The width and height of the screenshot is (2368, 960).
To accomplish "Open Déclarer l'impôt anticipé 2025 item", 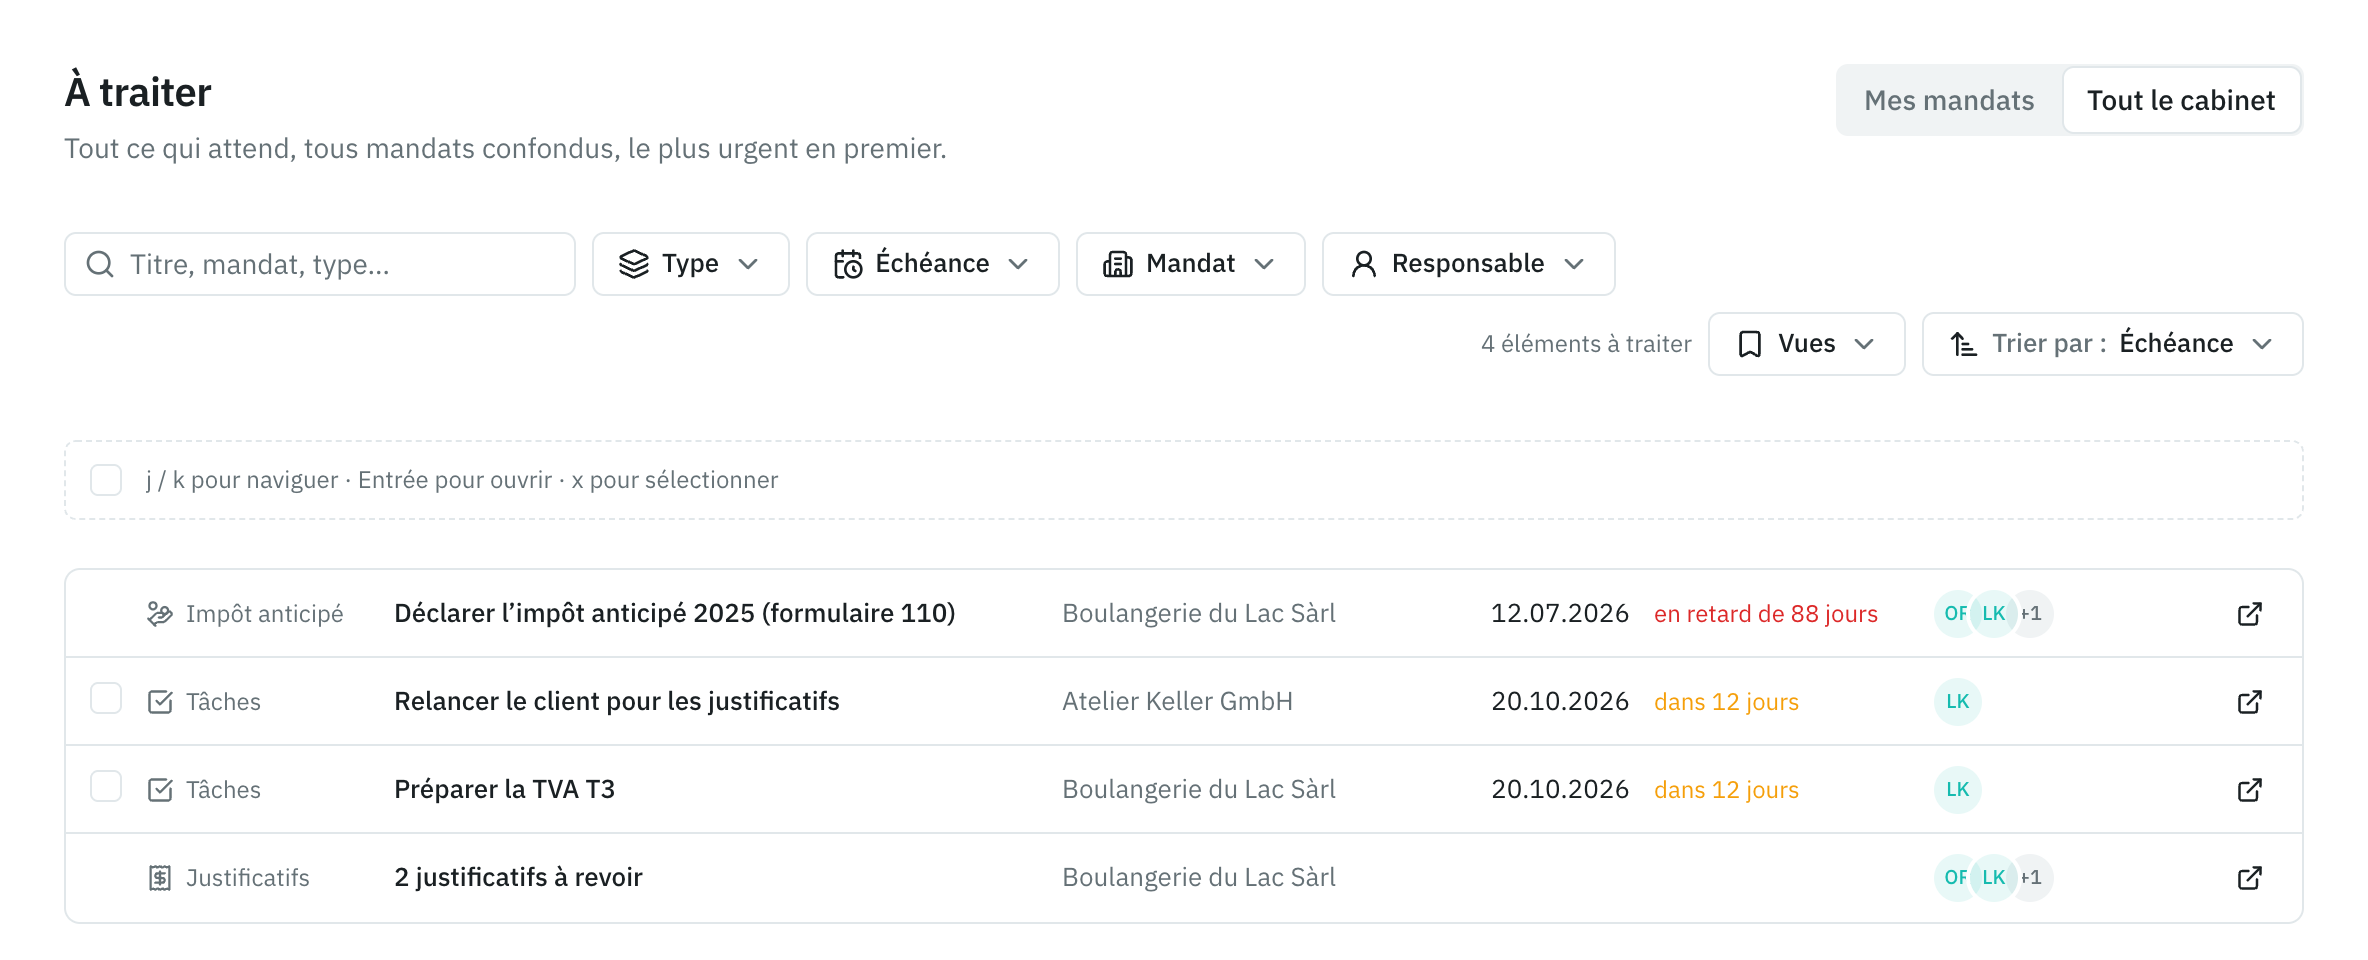I will click(x=675, y=614).
